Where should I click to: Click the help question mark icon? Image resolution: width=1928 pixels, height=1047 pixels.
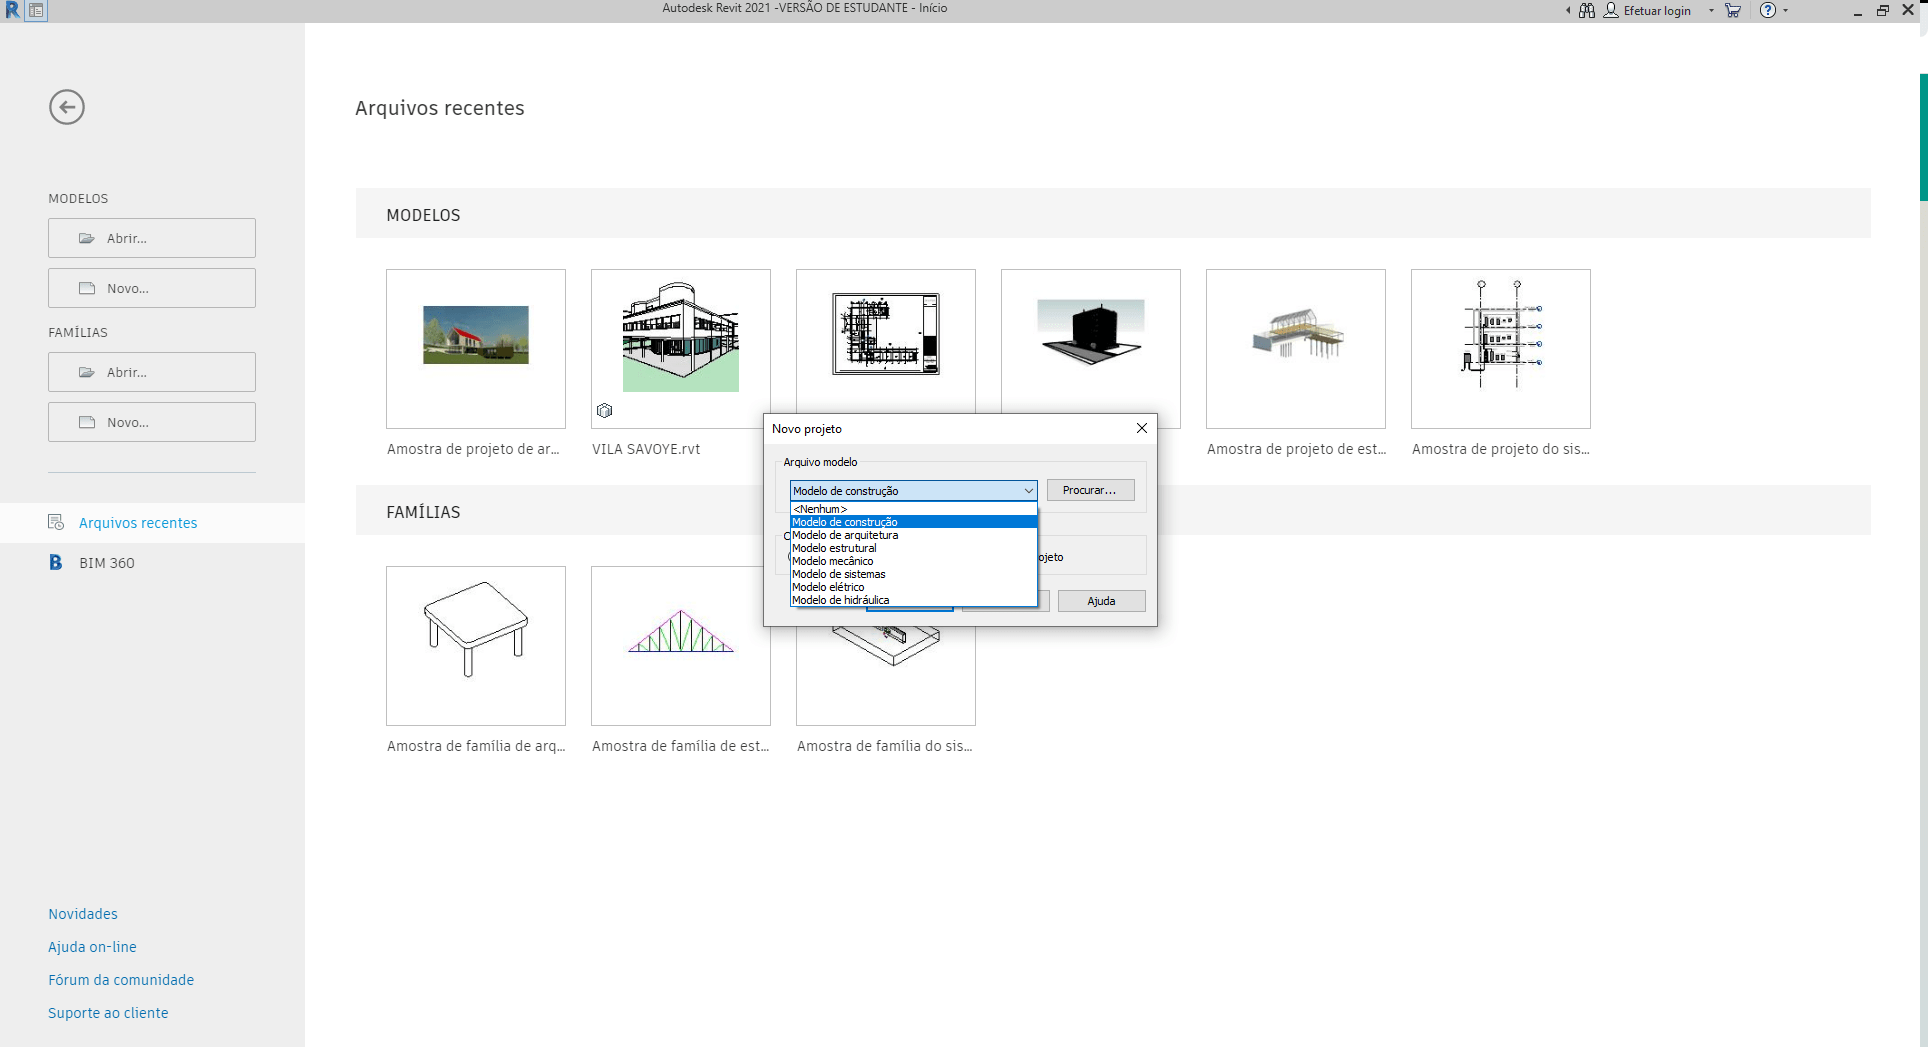point(1768,10)
